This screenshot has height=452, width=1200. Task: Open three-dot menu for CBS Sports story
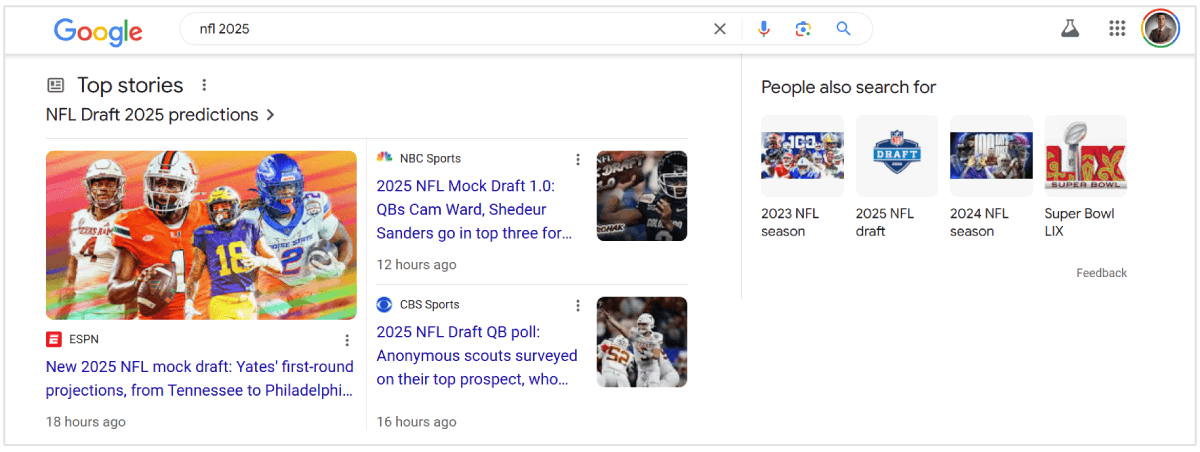[577, 305]
